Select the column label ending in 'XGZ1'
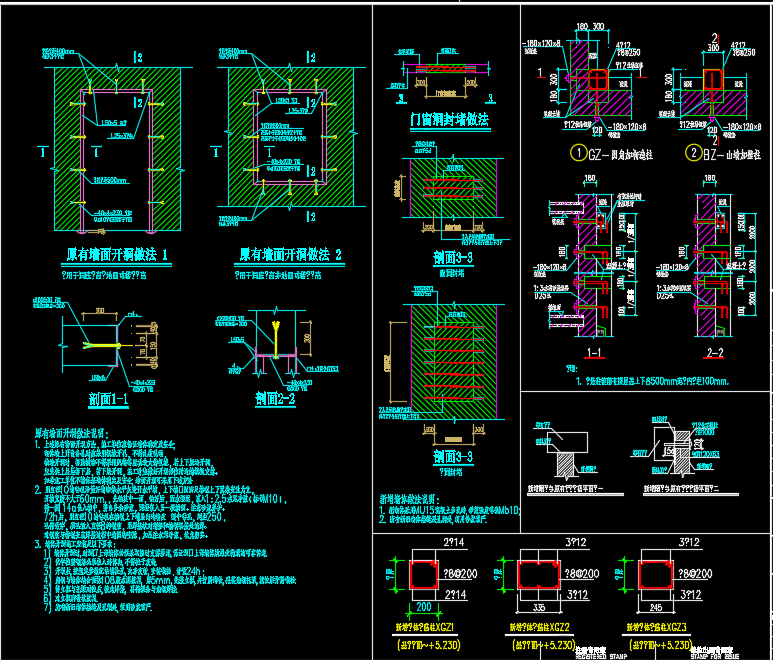The height and width of the screenshot is (661, 773). point(424,627)
